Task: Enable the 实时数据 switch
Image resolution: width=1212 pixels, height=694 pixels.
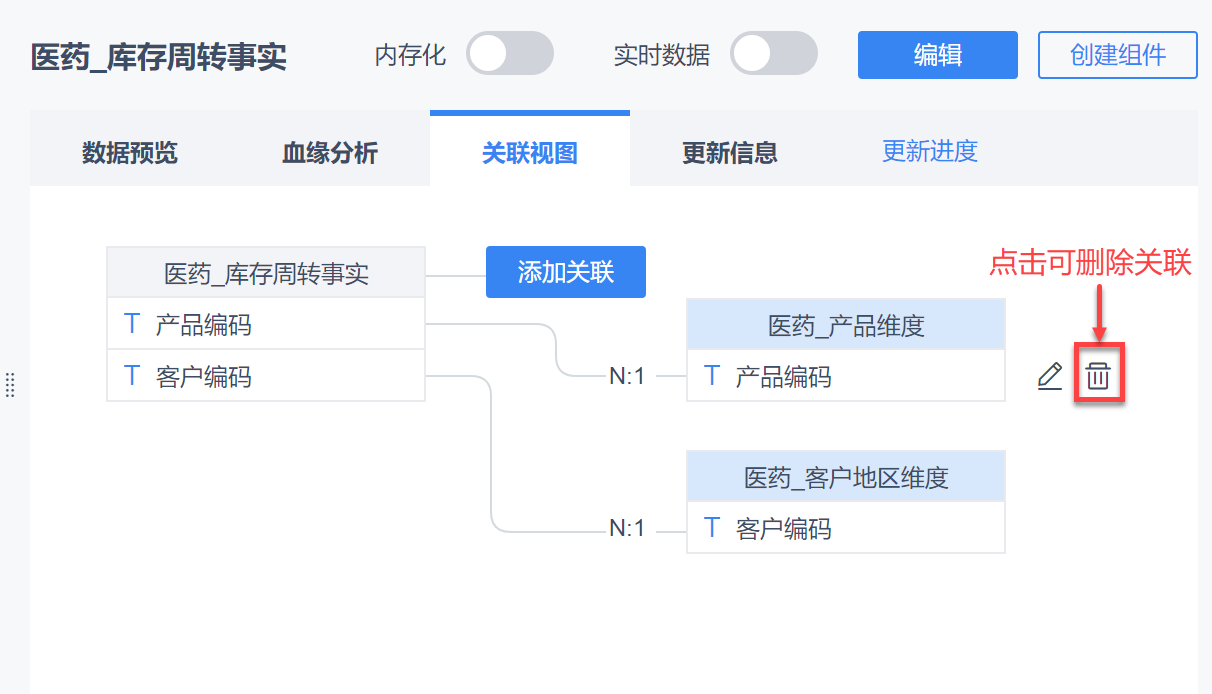Action: [773, 54]
